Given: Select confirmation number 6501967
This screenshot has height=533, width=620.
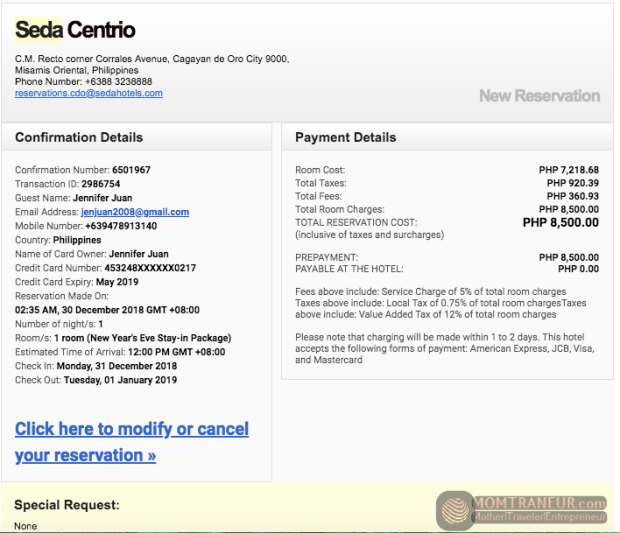Looking at the screenshot, I should [131, 170].
